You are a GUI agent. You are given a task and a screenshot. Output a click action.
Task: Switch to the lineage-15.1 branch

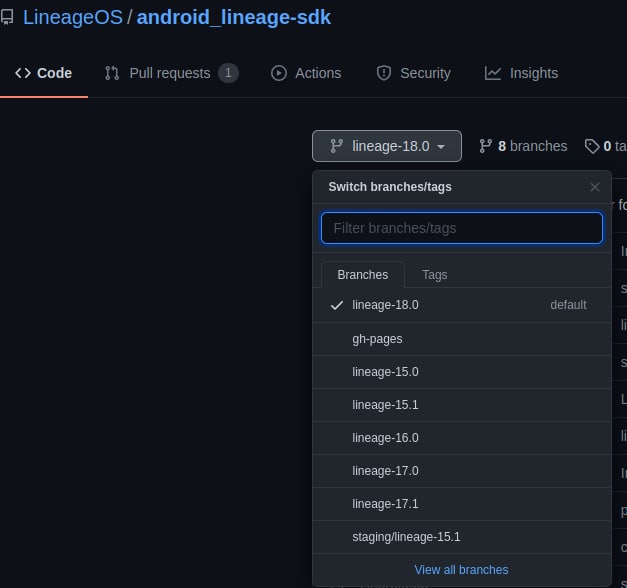pos(462,405)
